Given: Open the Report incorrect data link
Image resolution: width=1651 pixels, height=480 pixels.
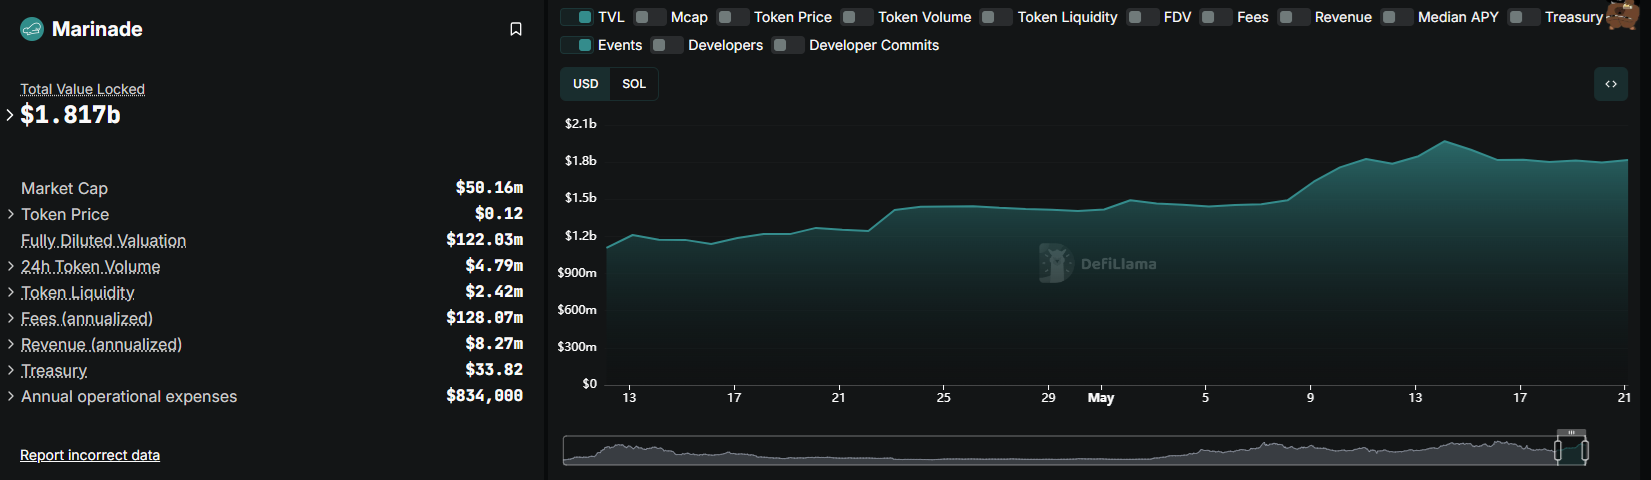Looking at the screenshot, I should (x=90, y=455).
